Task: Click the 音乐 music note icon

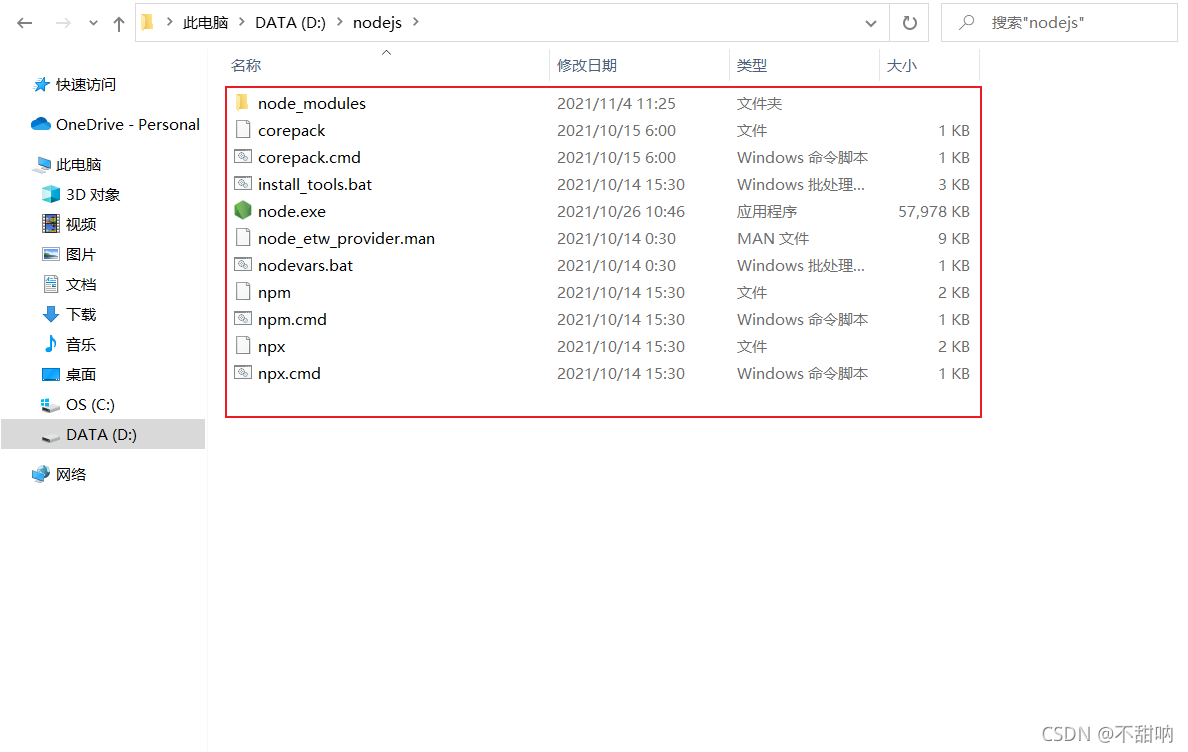Action: pos(51,344)
